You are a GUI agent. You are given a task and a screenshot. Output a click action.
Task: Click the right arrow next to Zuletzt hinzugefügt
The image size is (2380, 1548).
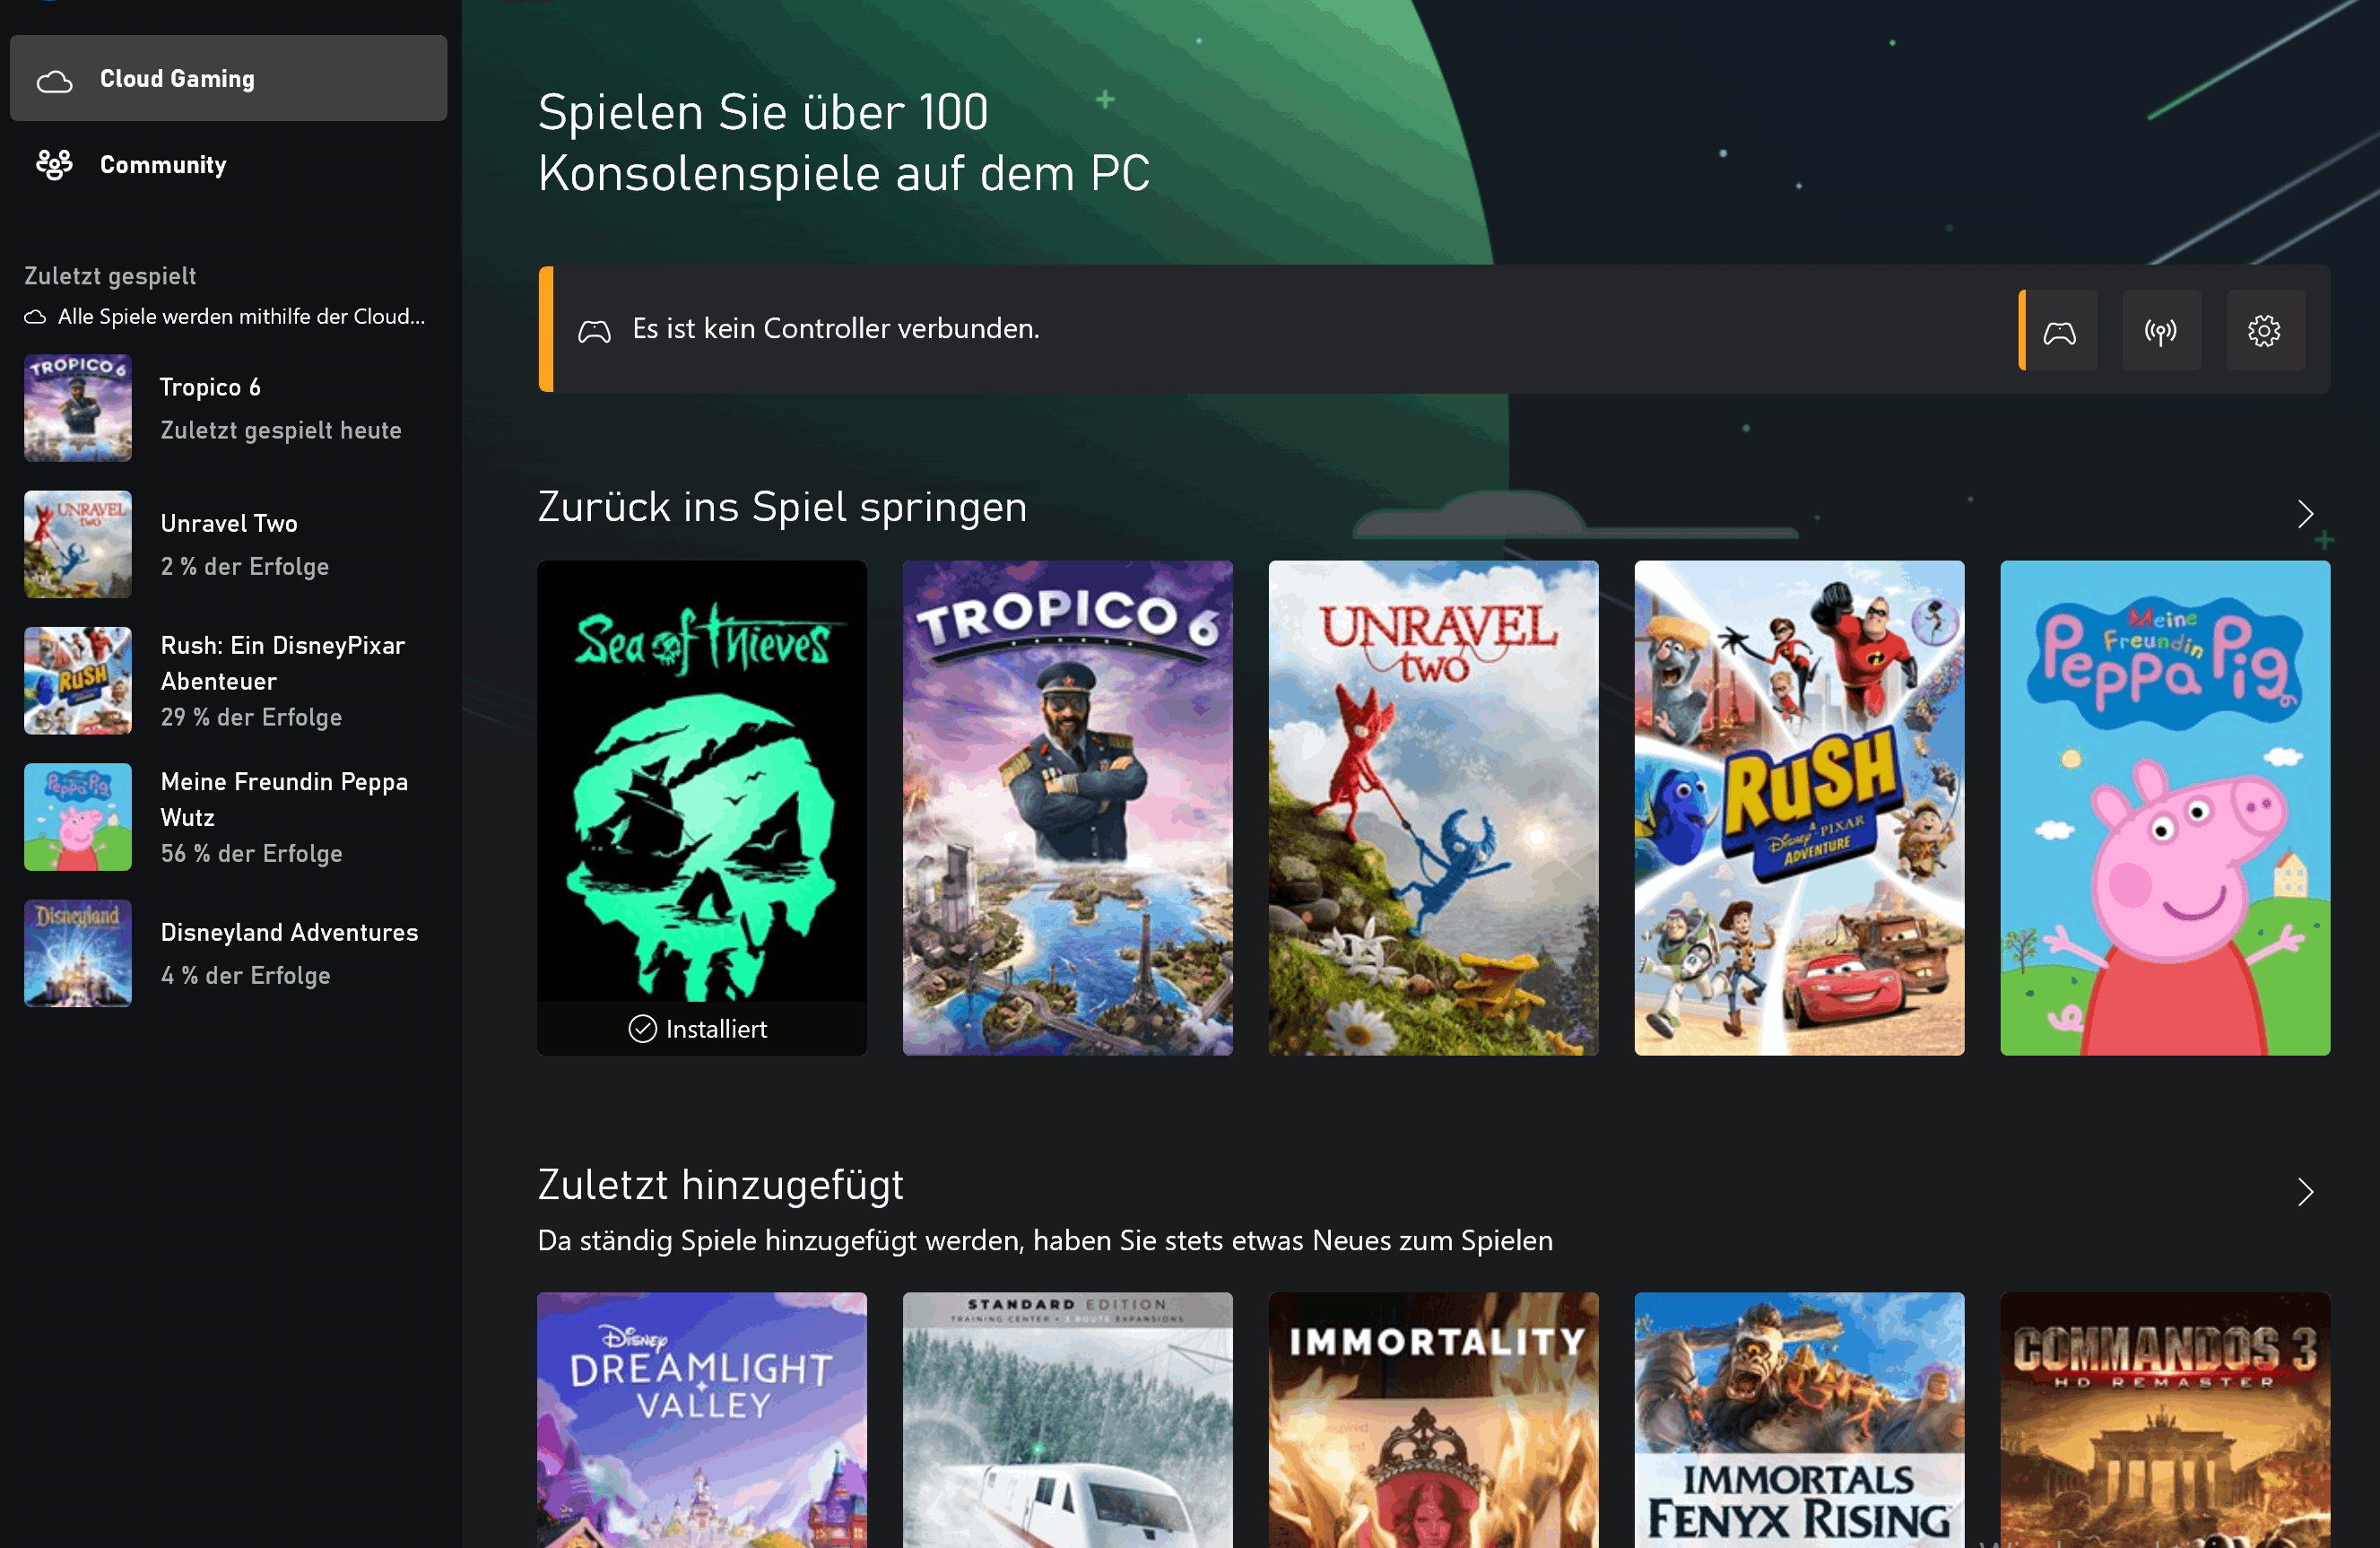[x=2306, y=1192]
